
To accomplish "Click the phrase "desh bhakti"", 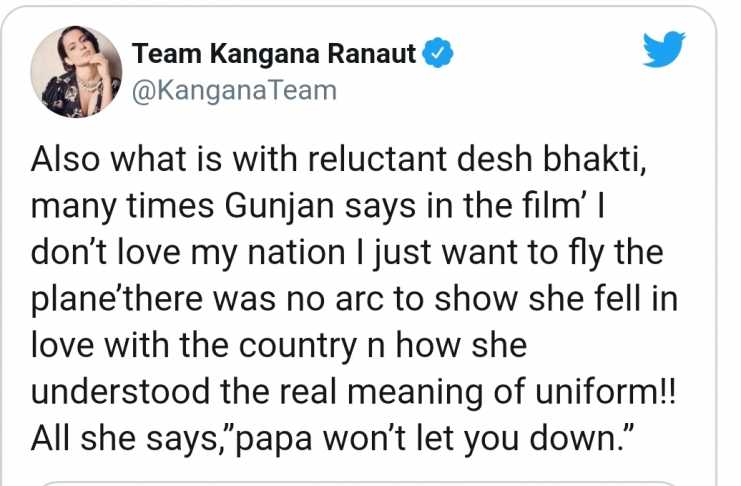I will pos(551,159).
